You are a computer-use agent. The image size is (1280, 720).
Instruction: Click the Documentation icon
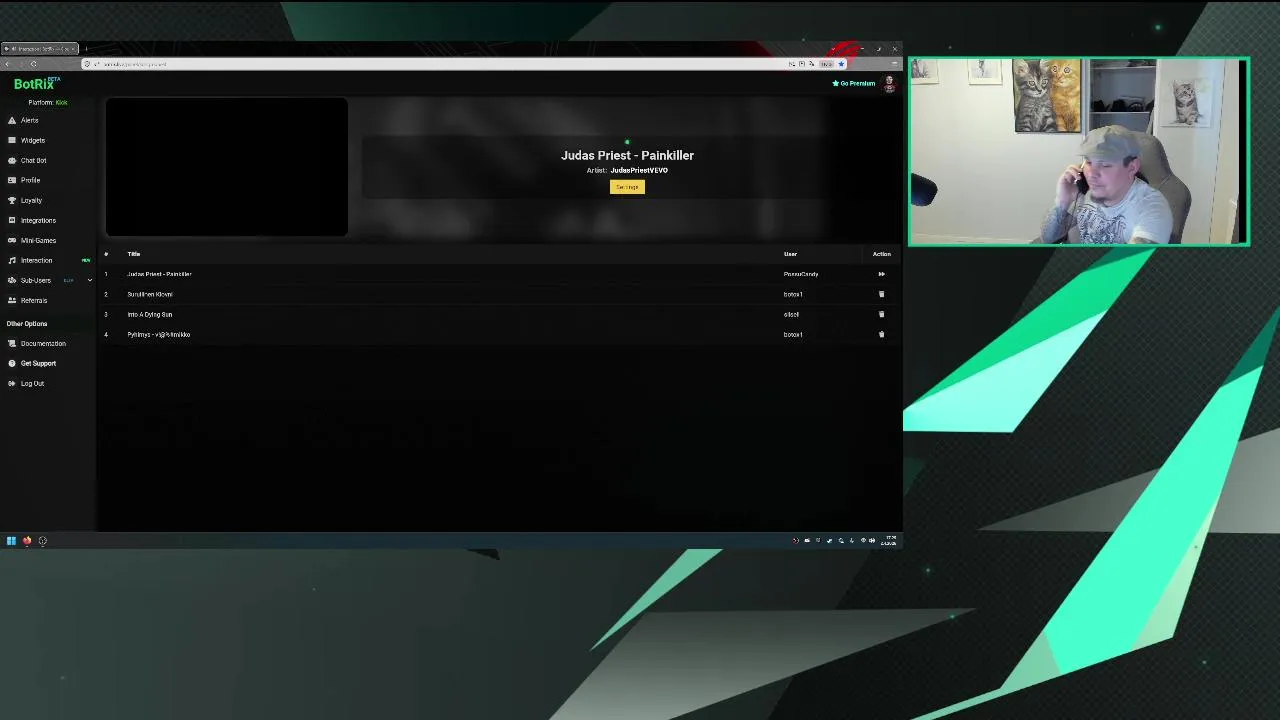point(11,343)
